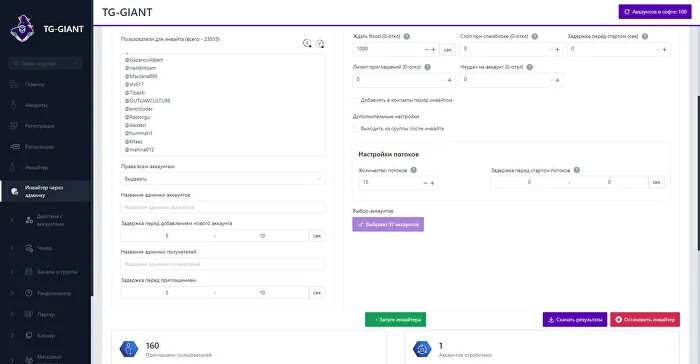
Task: Open the Инвайтер sidebar icon
Action: (x=14, y=167)
